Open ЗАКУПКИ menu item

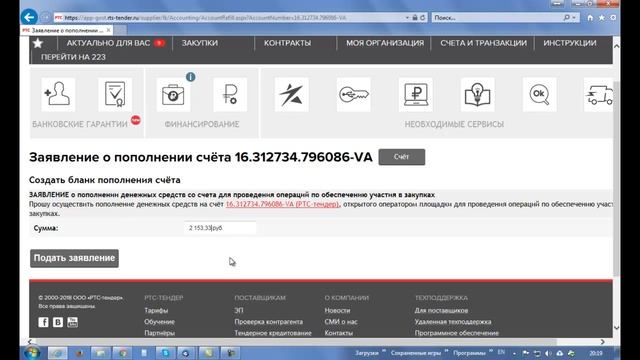point(200,43)
